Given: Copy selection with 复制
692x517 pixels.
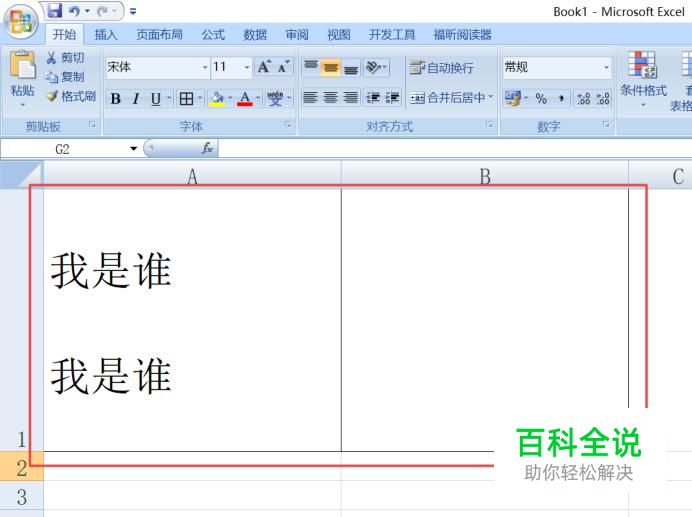Looking at the screenshot, I should [65, 77].
